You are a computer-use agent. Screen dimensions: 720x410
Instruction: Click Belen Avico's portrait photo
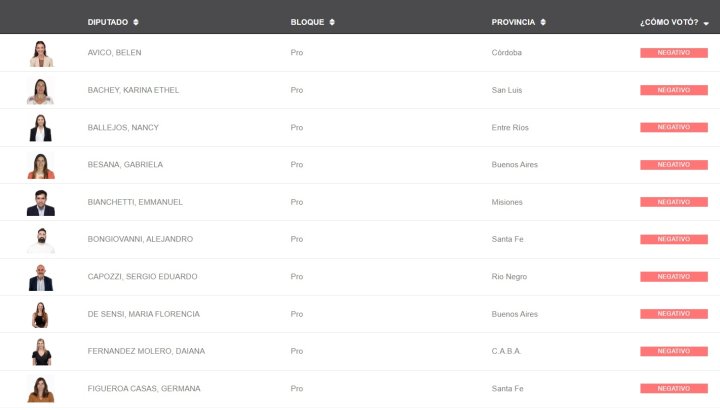(41, 53)
